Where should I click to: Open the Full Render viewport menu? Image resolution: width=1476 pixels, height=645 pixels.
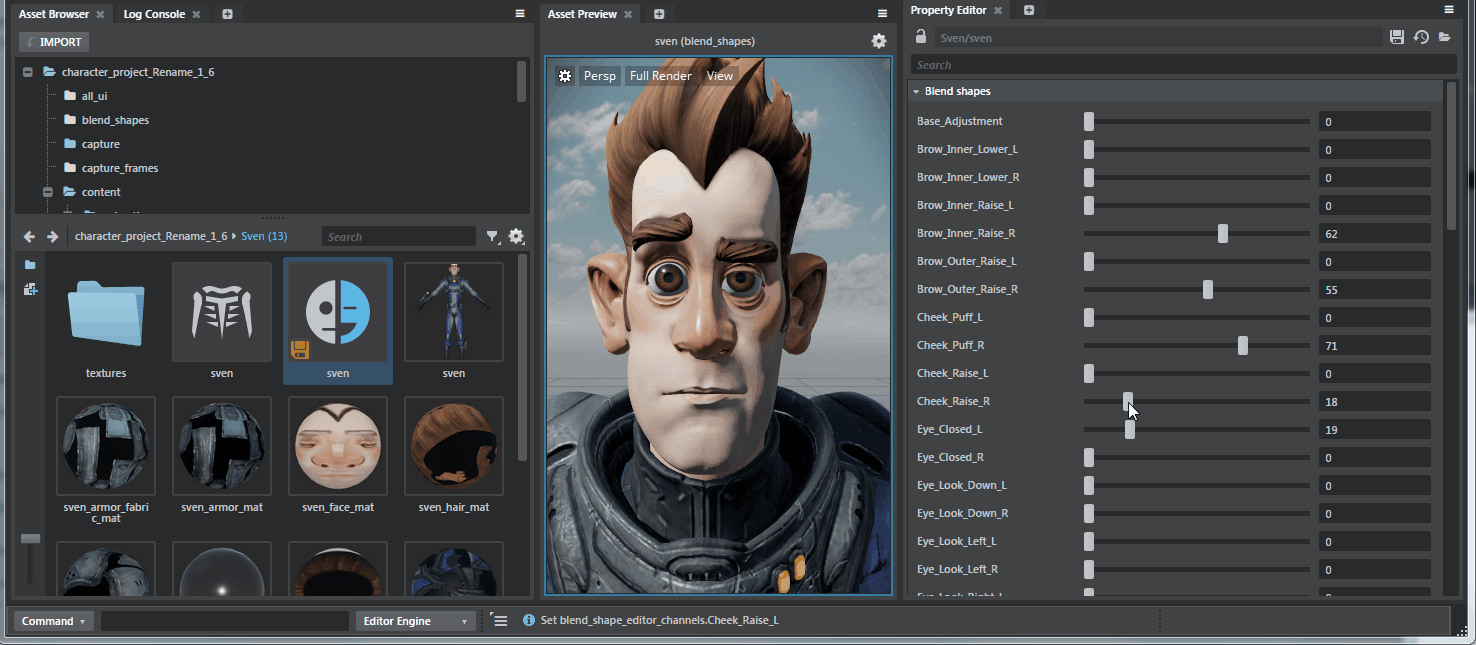pyautogui.click(x=660, y=76)
